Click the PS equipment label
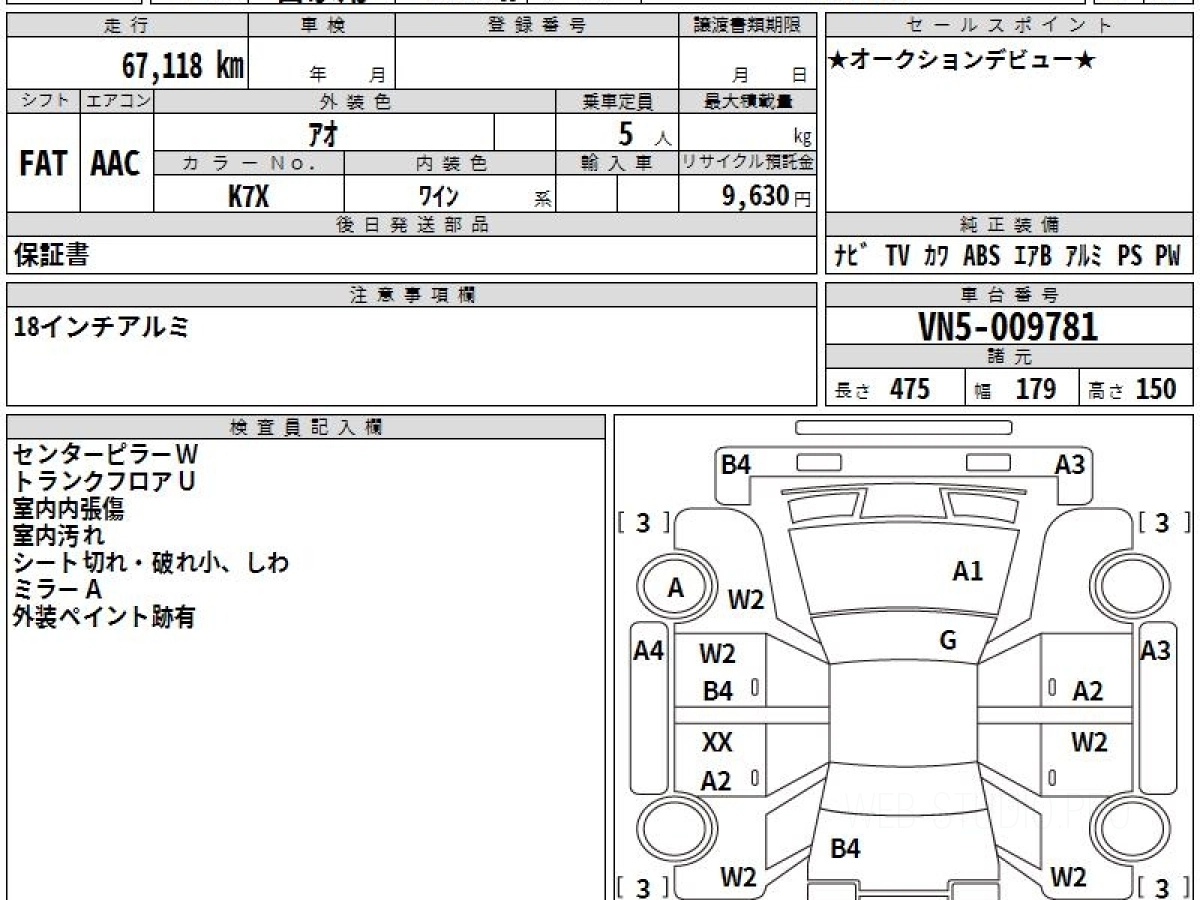Viewport: 1200px width, 900px height. pyautogui.click(x=1130, y=256)
